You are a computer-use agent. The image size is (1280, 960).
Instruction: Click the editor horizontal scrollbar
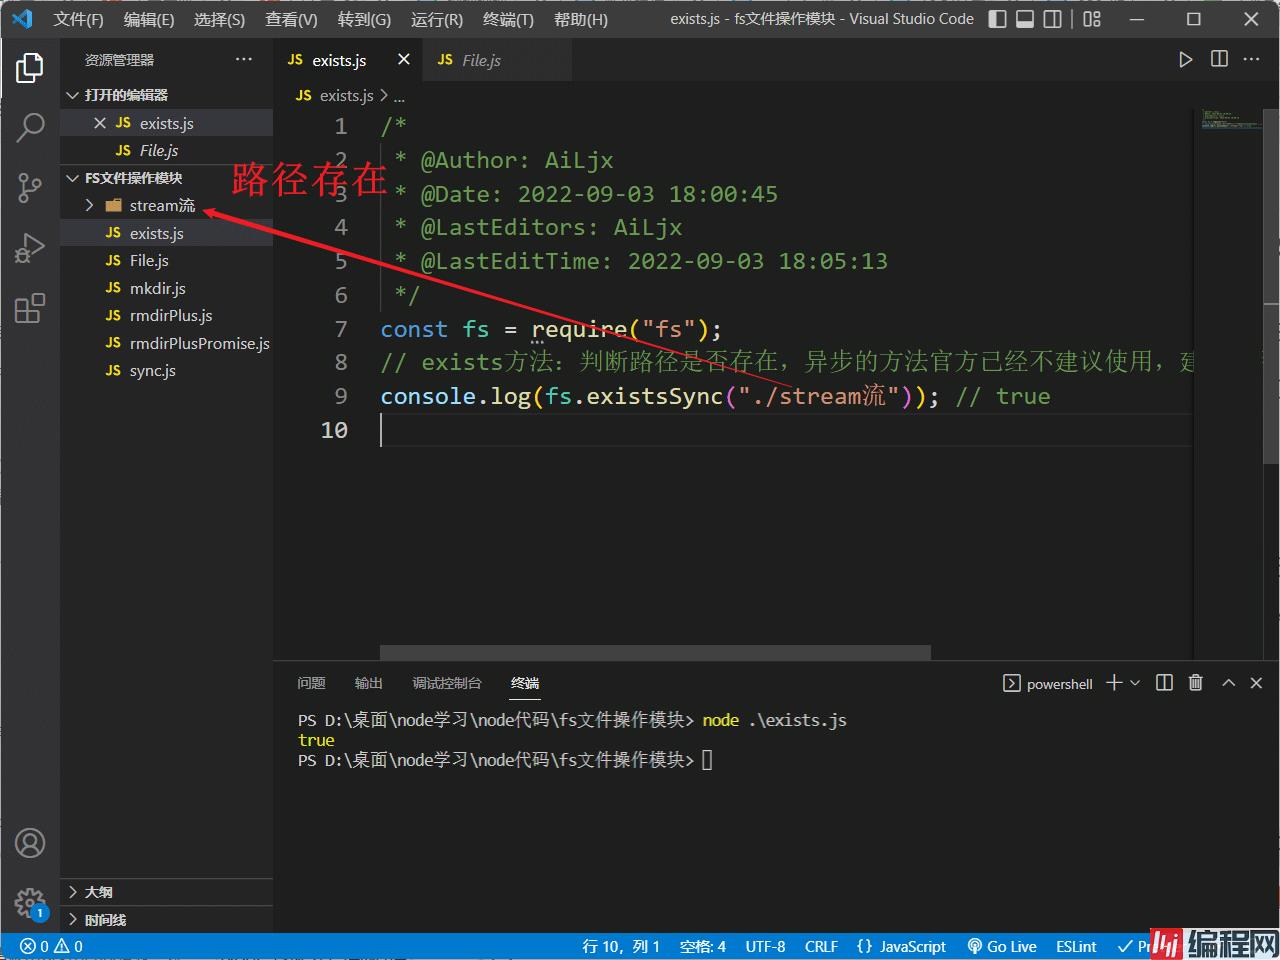click(x=655, y=652)
